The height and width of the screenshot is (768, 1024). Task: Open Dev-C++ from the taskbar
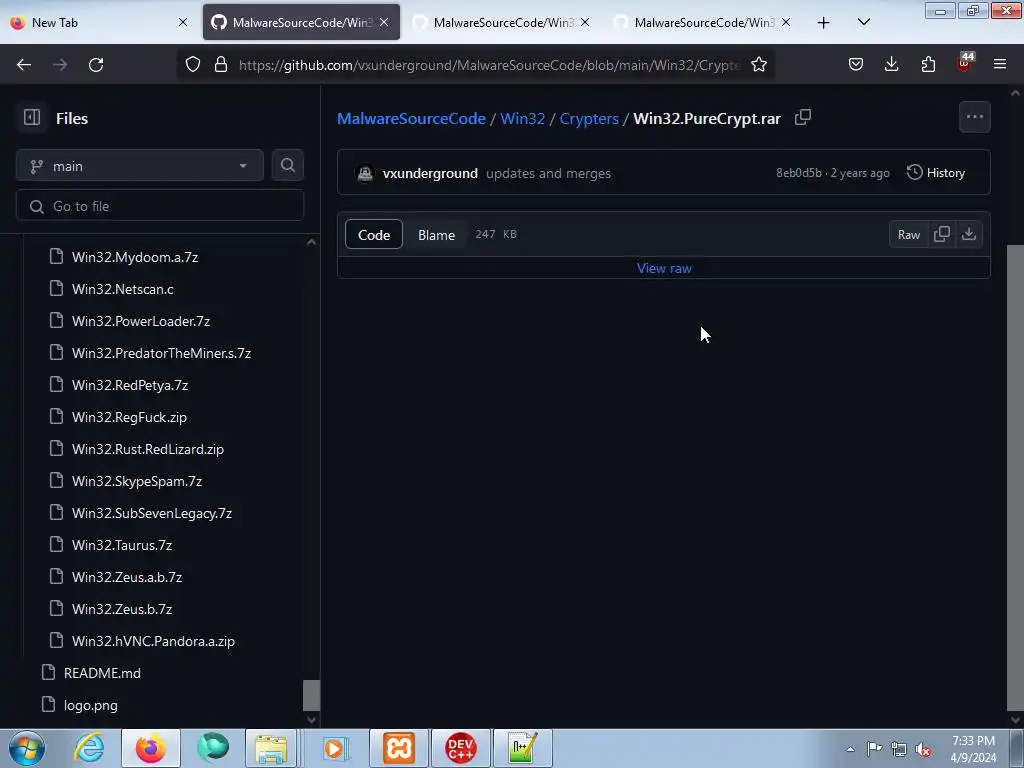[460, 748]
